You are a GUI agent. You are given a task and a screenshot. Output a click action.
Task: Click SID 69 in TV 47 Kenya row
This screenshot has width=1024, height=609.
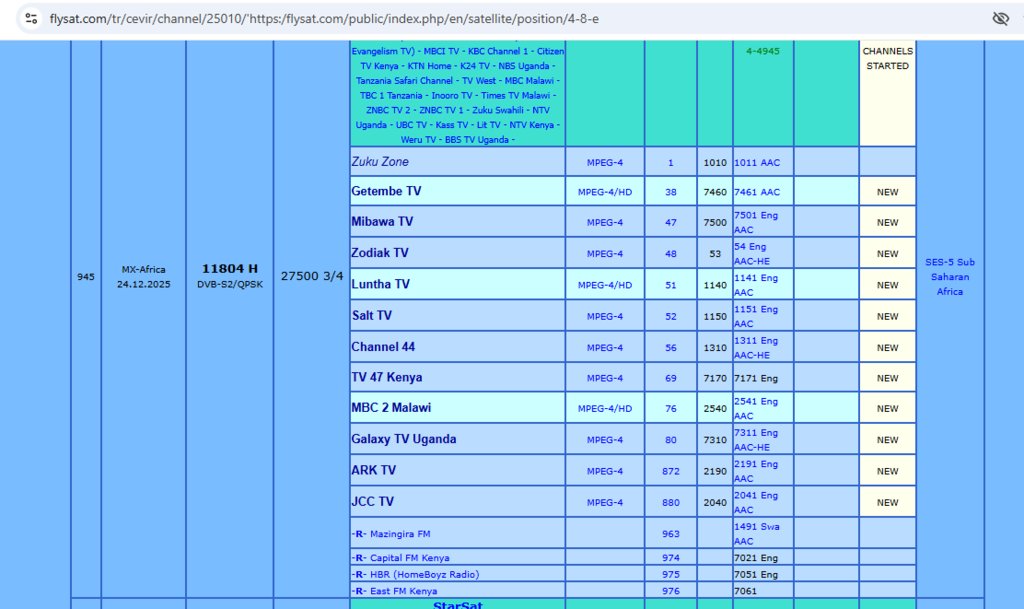click(x=671, y=378)
